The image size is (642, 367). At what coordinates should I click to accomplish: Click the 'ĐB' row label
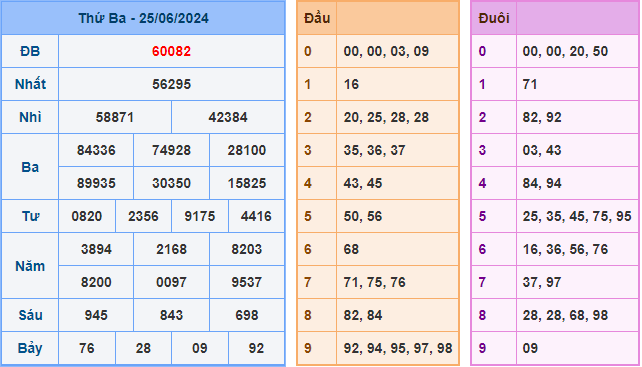30,51
